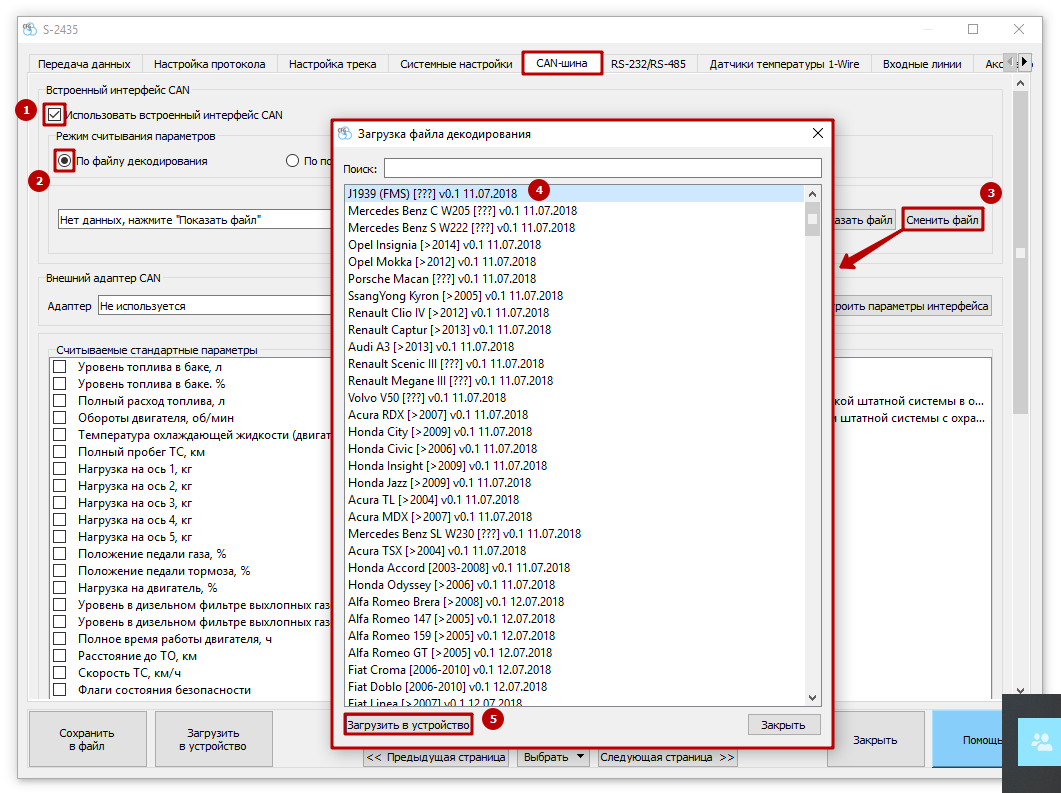Open the 'Системные настройки' tab
Screen dimensions: 1061x793
[456, 64]
